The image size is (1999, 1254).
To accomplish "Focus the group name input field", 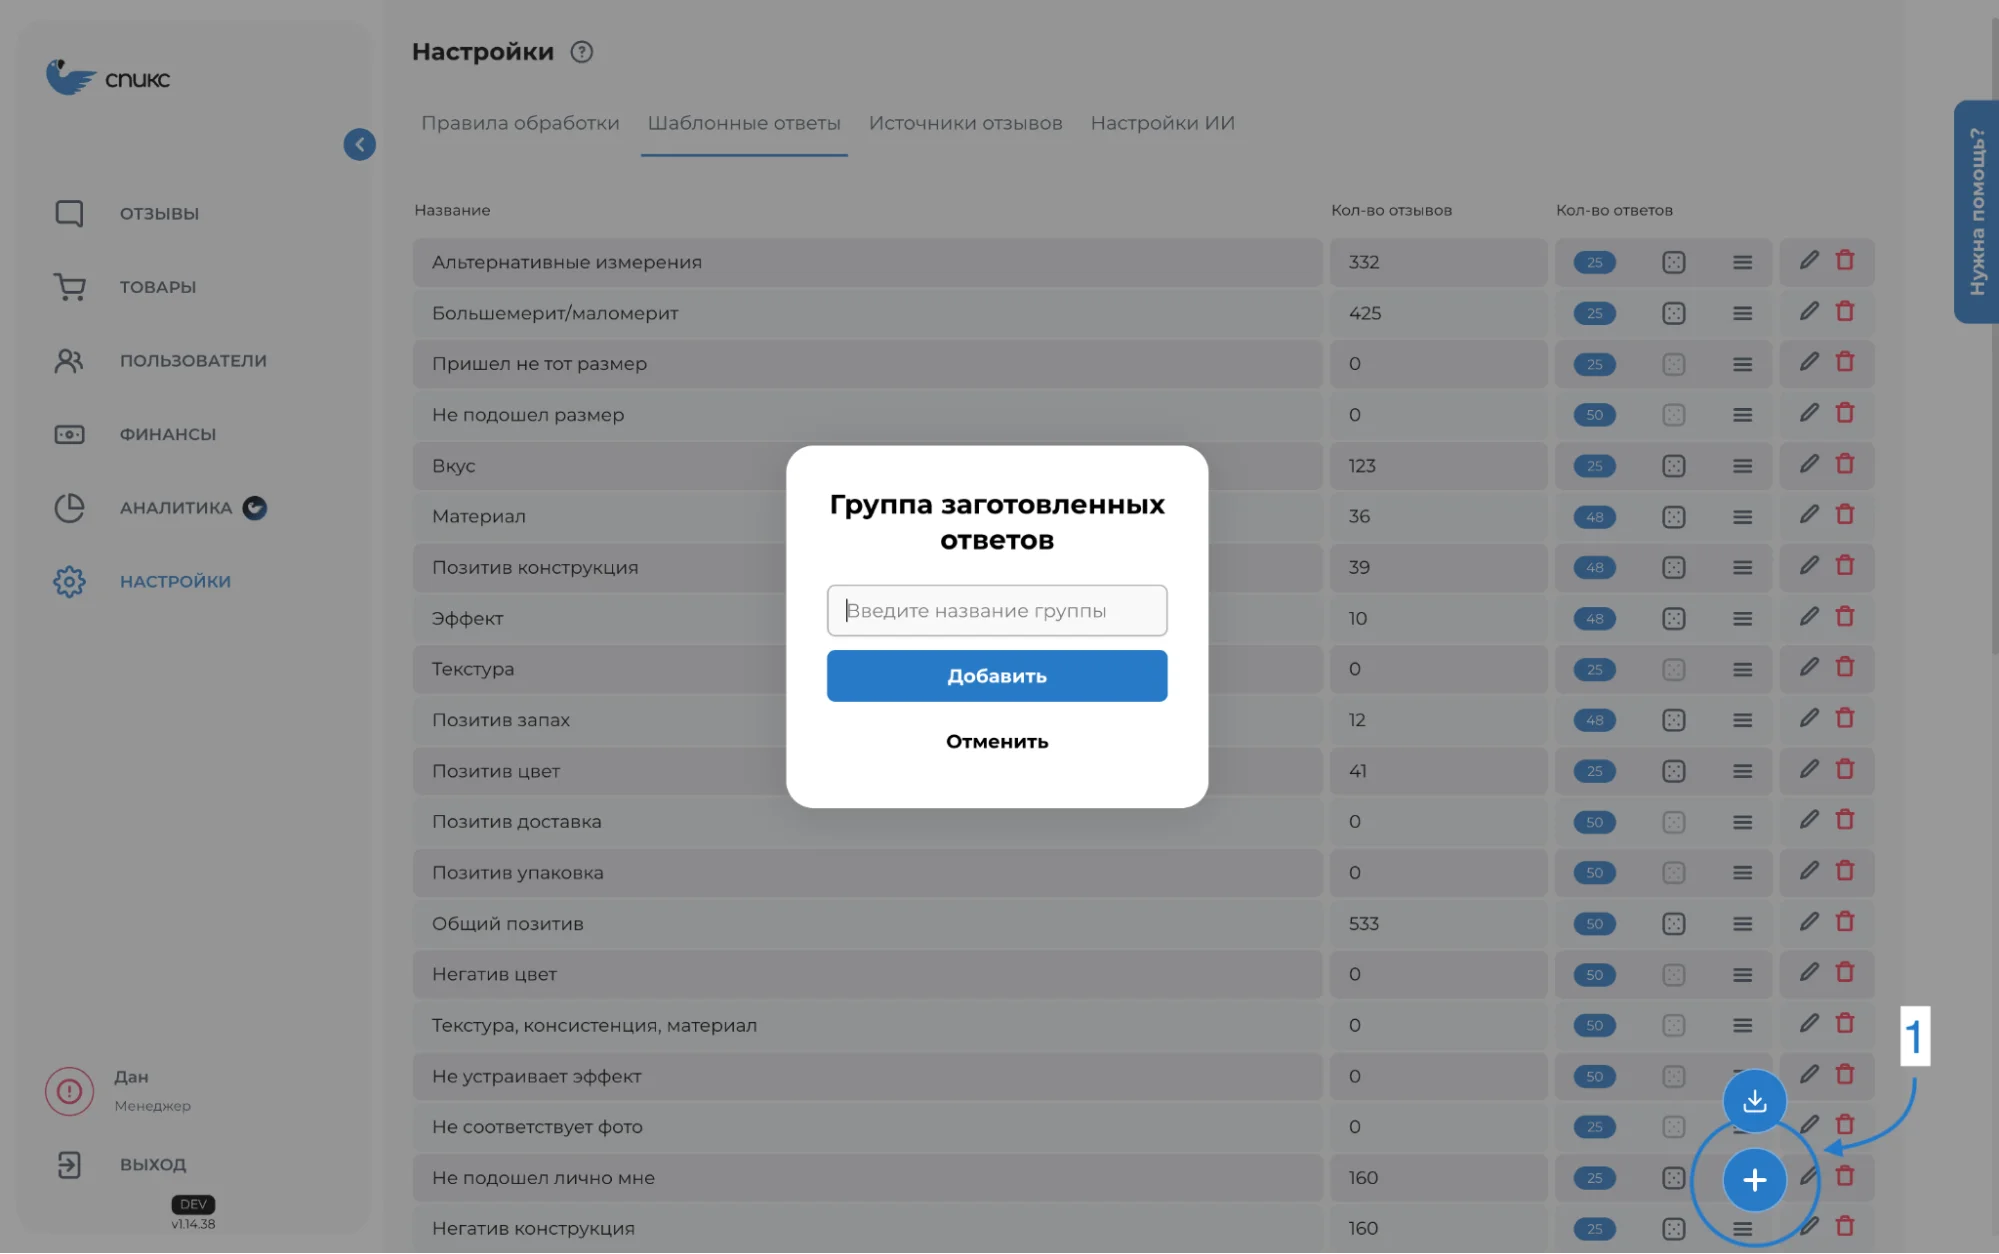I will [996, 610].
